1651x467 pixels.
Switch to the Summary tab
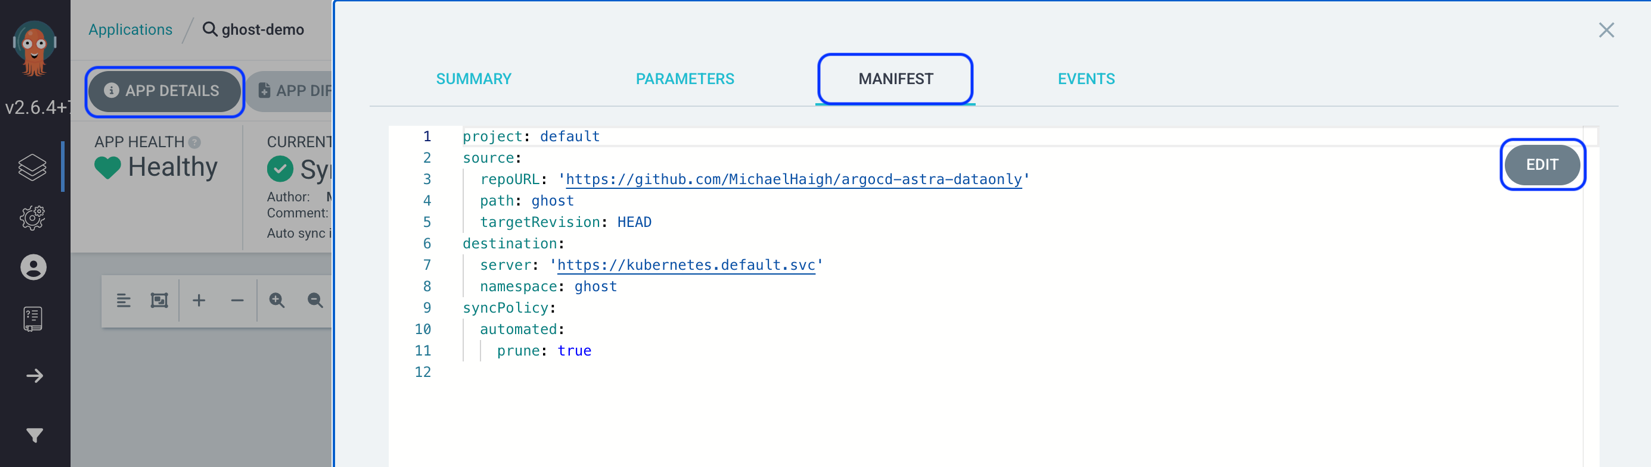[x=474, y=79]
